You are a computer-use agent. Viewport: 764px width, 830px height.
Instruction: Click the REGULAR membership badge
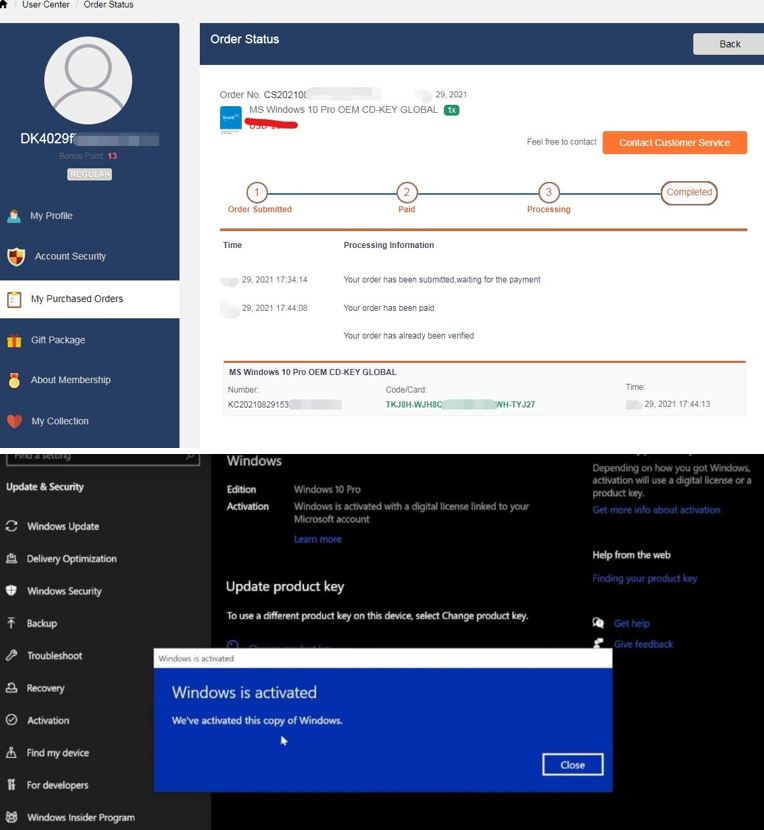89,174
